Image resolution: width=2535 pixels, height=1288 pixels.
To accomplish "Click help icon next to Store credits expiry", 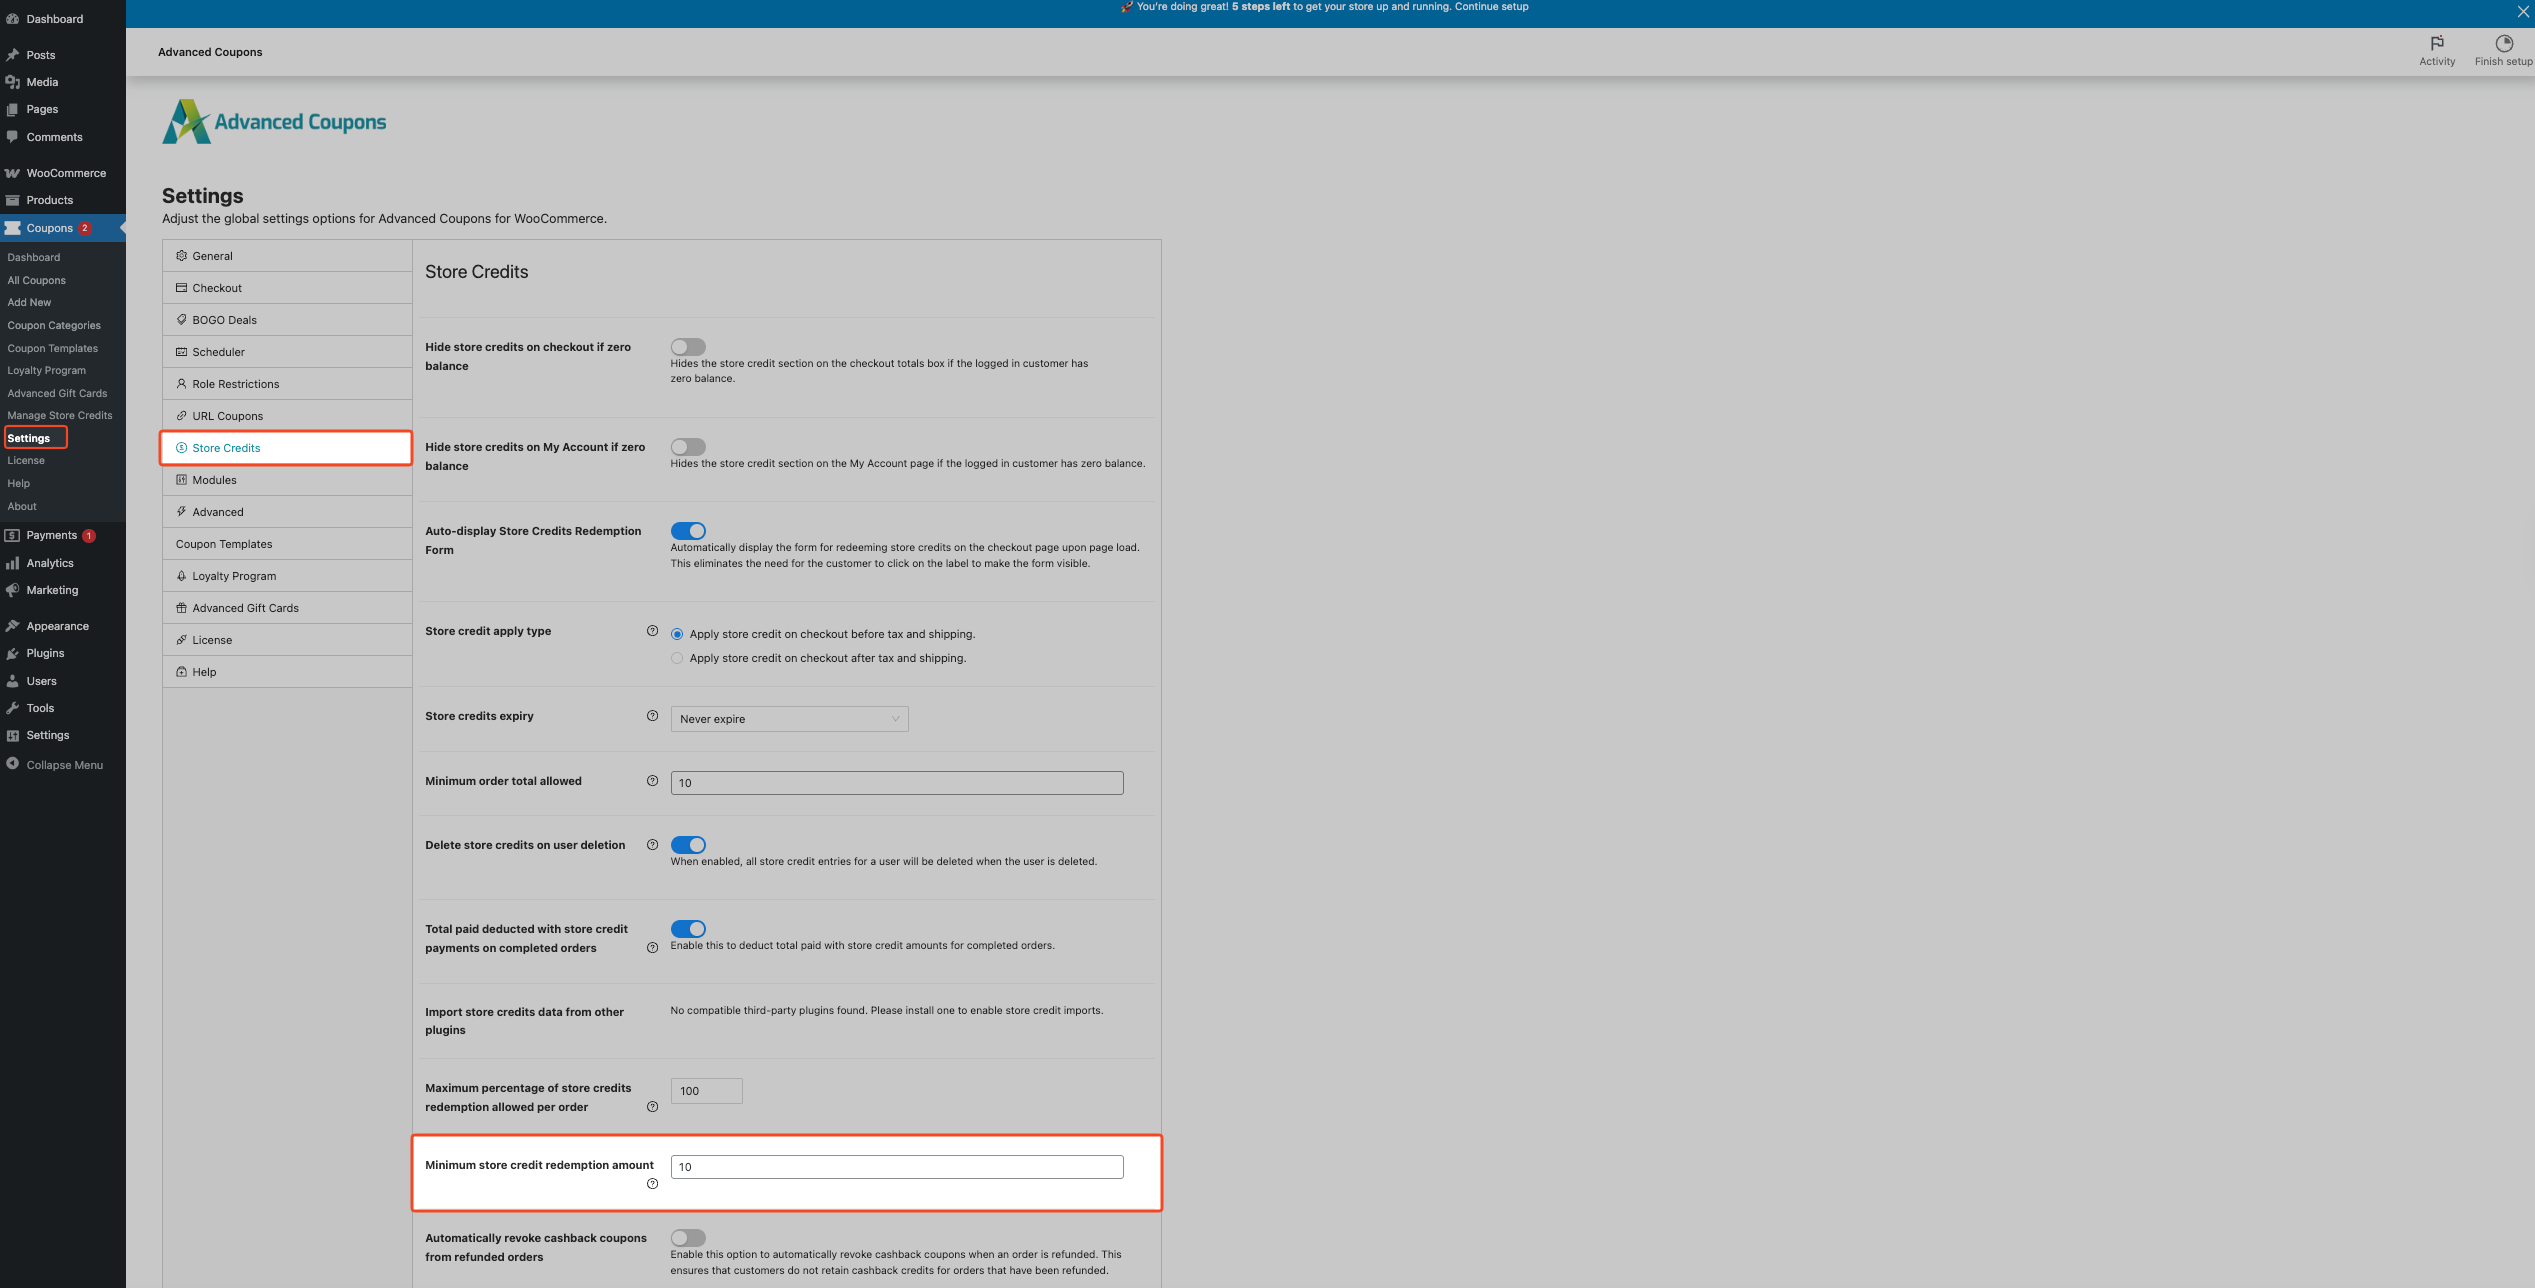I will pos(652,716).
